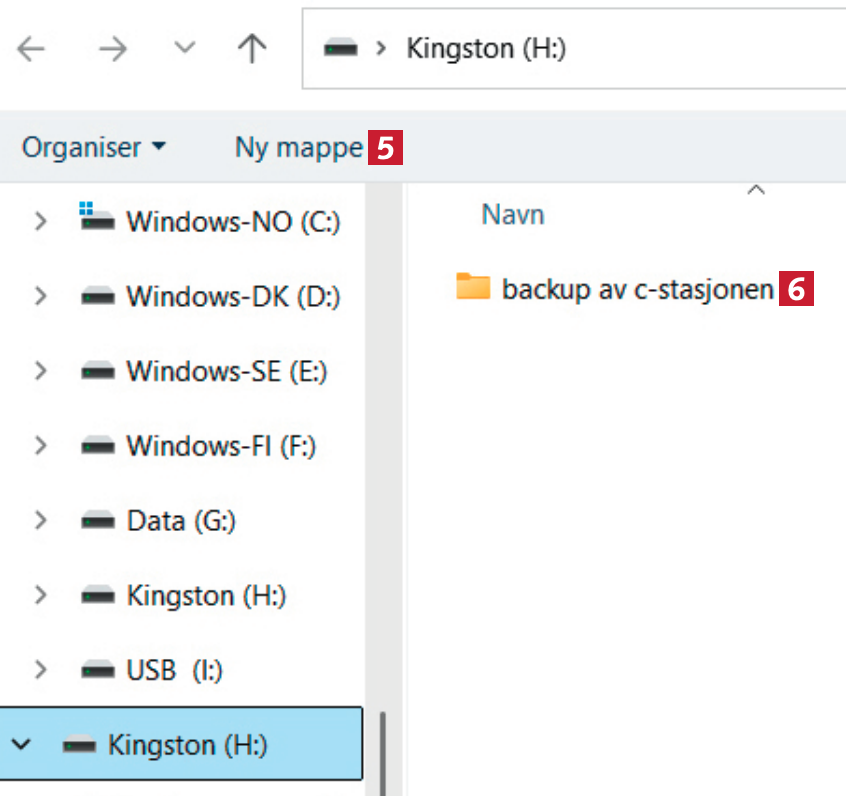Expand the Windows-SE (E:) tree node

pos(40,371)
